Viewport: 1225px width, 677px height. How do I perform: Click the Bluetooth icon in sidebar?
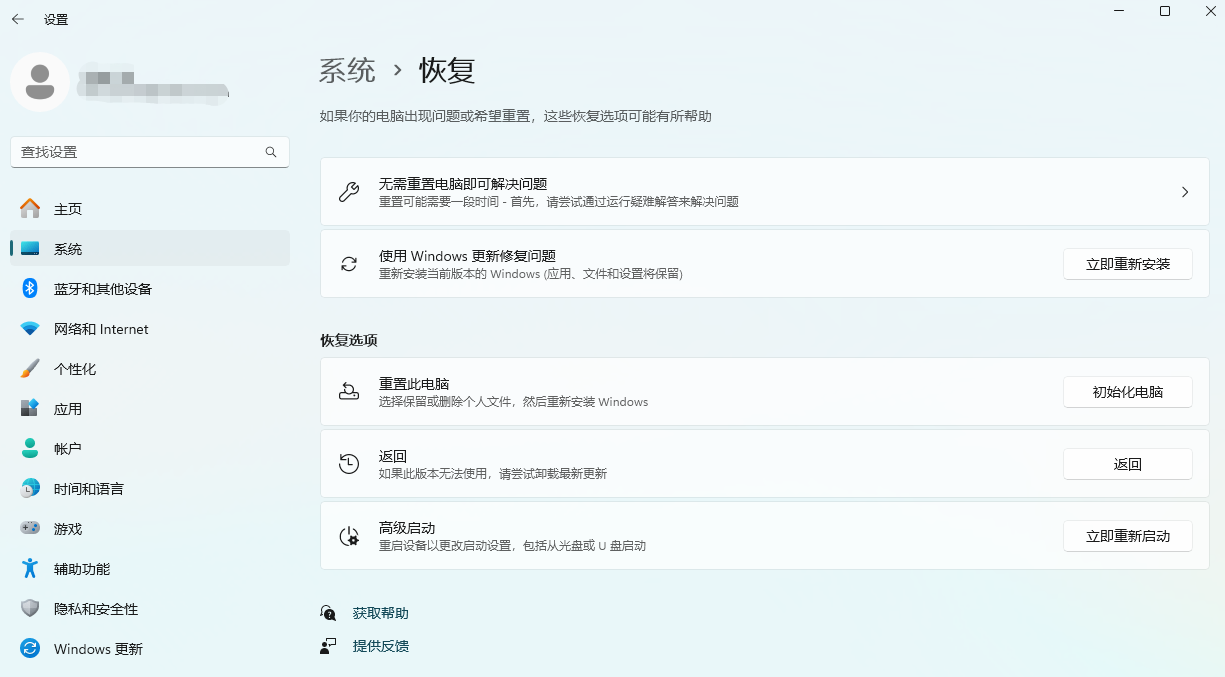(30, 289)
